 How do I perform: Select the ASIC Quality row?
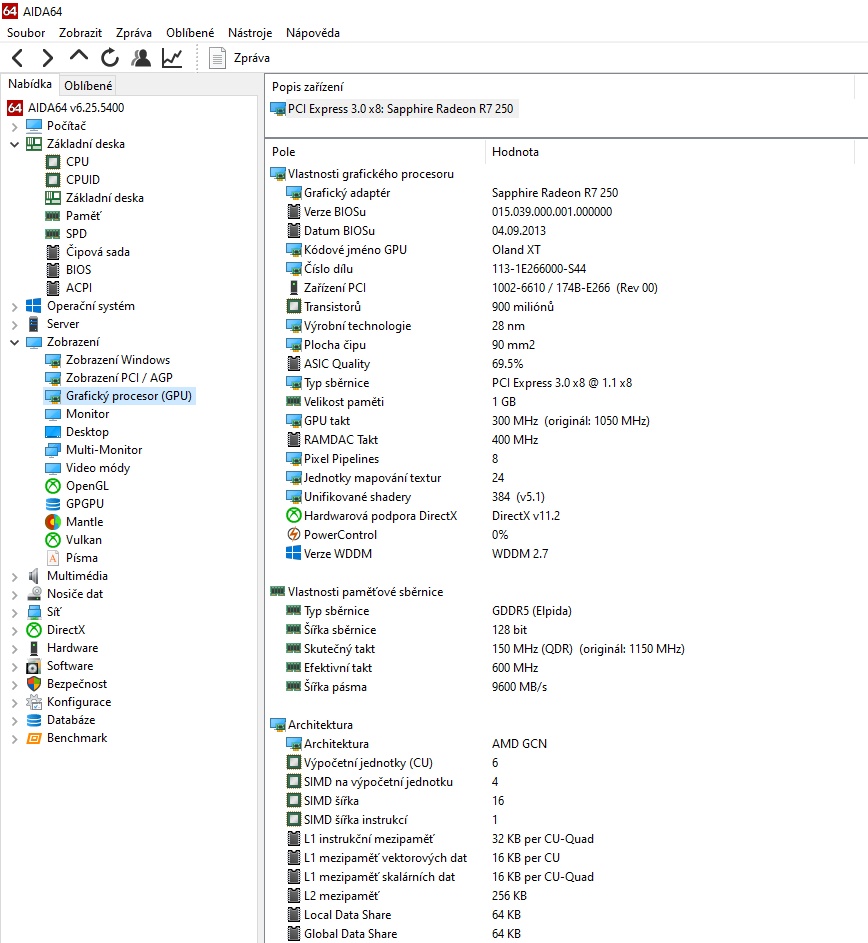[336, 364]
